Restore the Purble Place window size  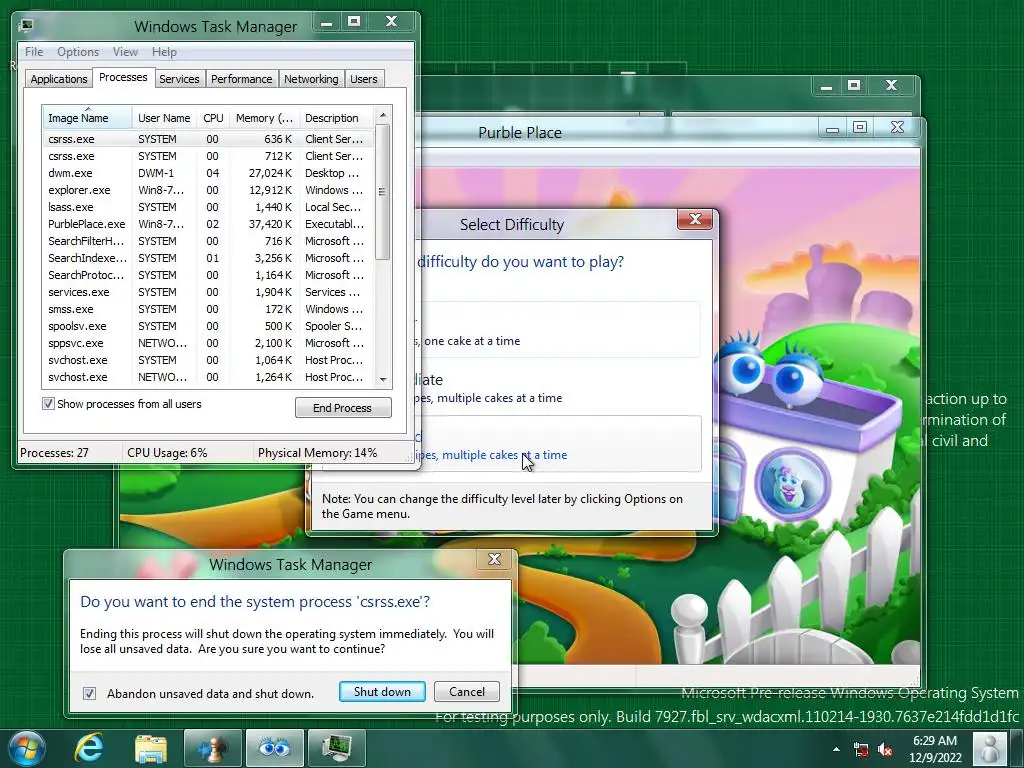click(x=860, y=127)
